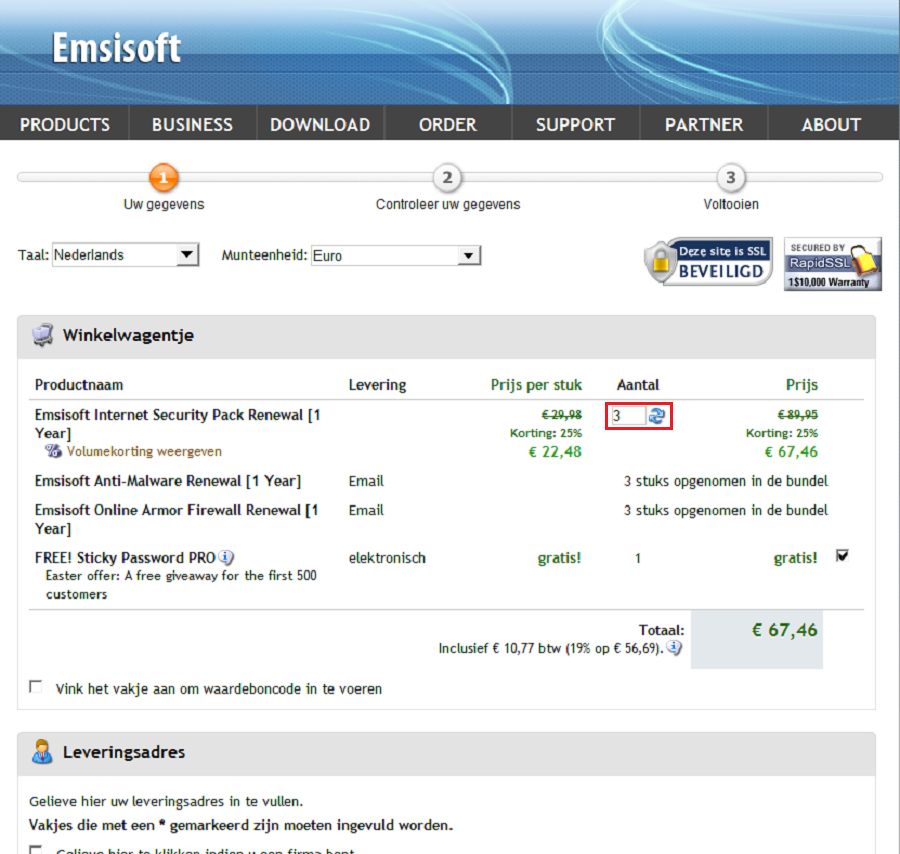This screenshot has height=854, width=900.
Task: Click the Levering column header
Action: point(377,385)
